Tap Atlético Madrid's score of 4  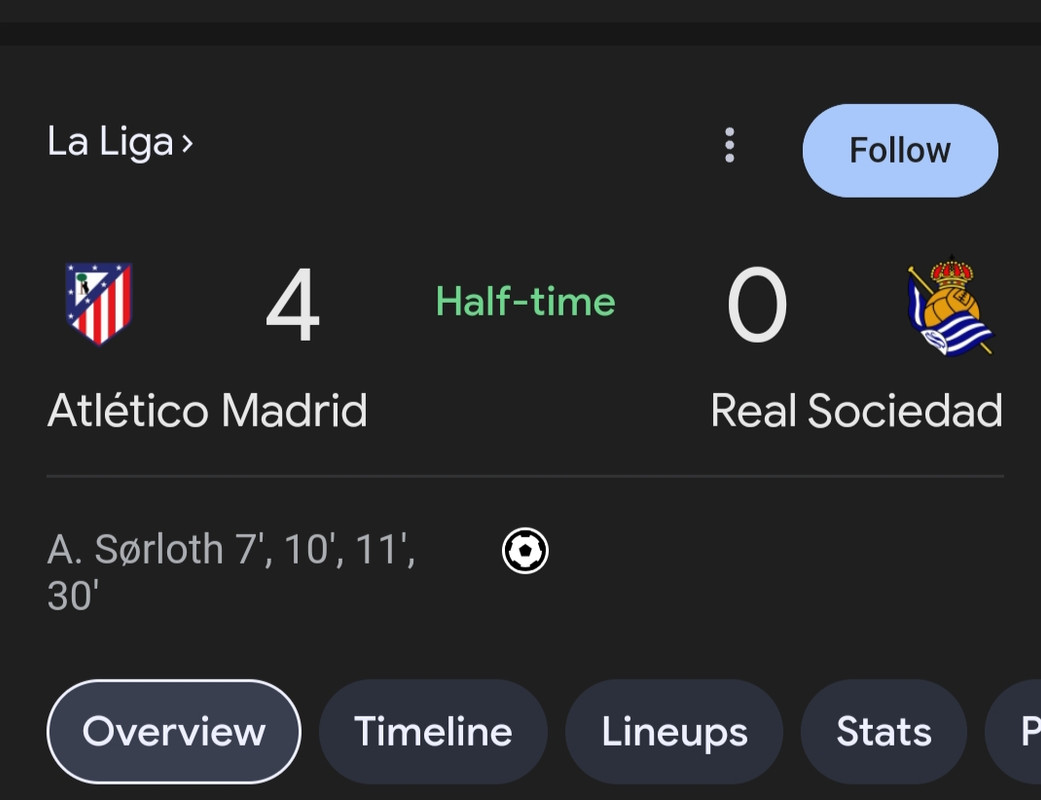tap(293, 305)
